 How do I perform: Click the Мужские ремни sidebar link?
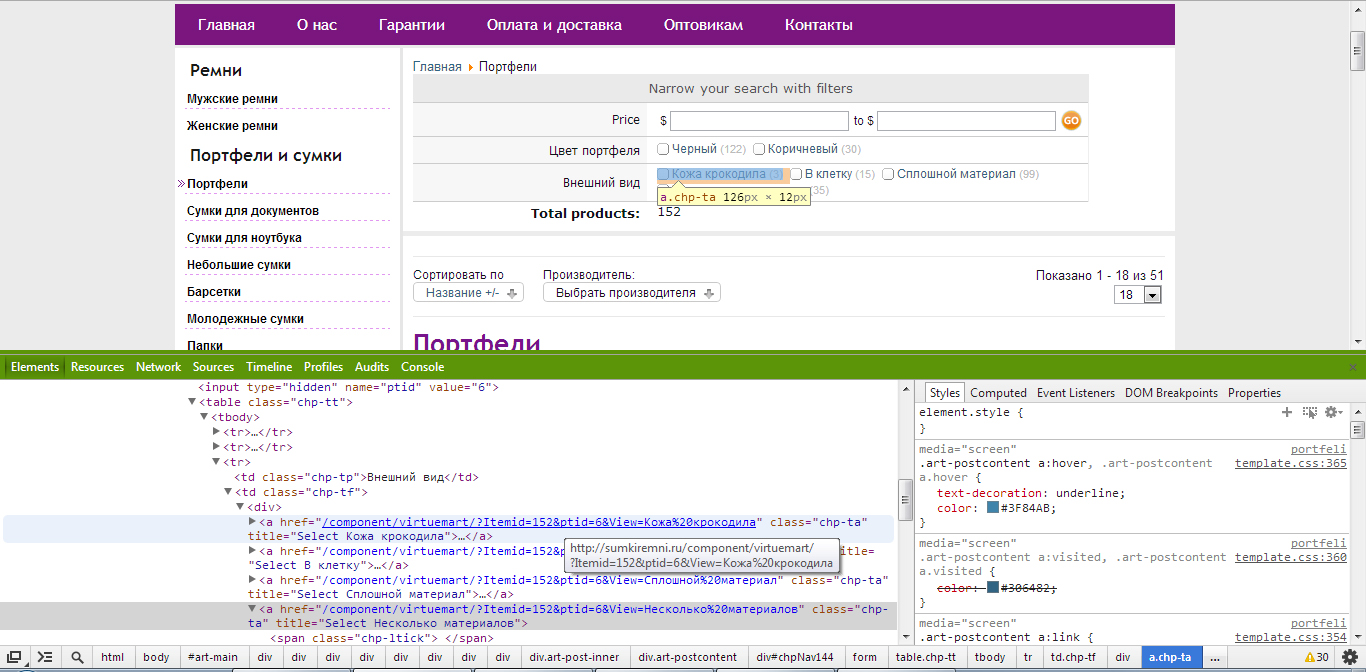click(232, 99)
